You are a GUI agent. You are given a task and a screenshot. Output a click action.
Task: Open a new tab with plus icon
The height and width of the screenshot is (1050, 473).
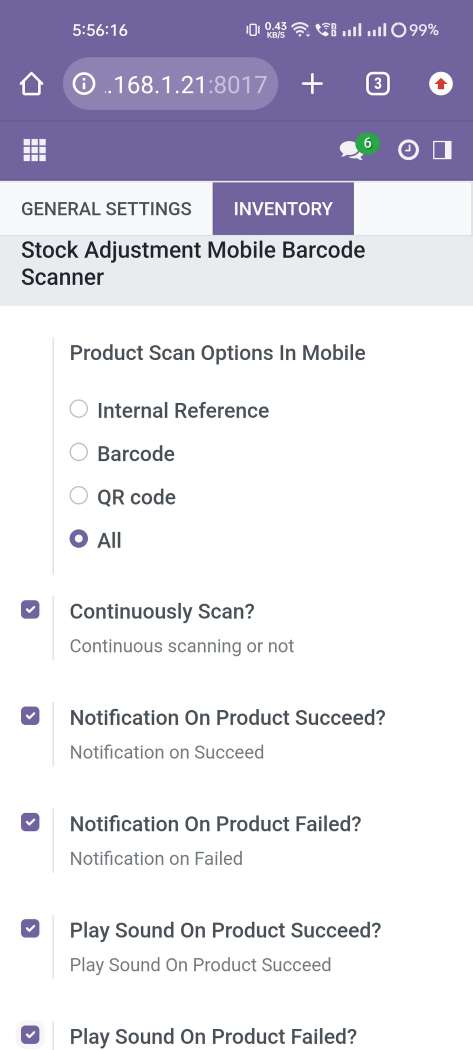click(x=312, y=84)
